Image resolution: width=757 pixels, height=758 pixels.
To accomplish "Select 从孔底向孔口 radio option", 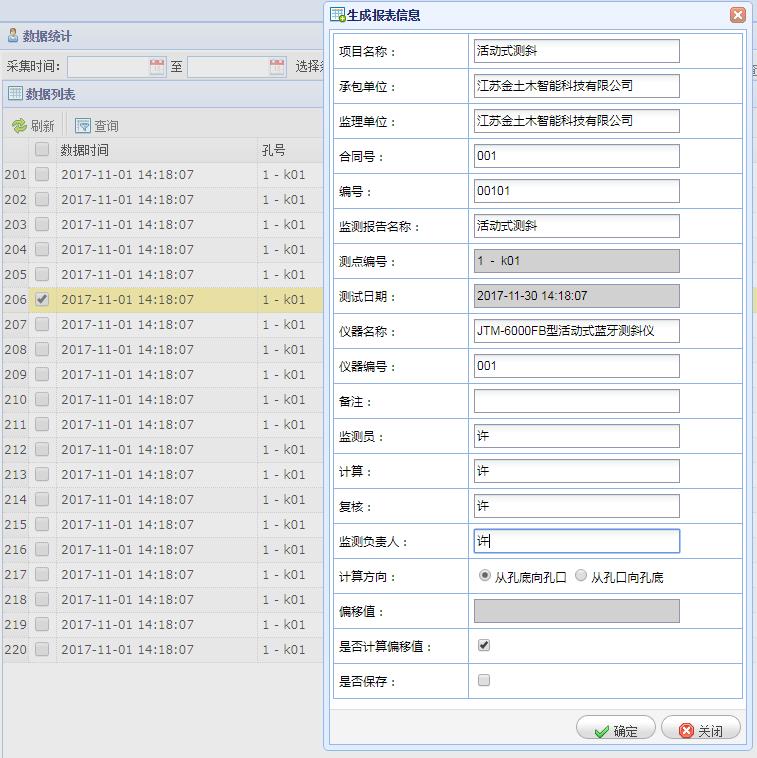I will pyautogui.click(x=485, y=576).
